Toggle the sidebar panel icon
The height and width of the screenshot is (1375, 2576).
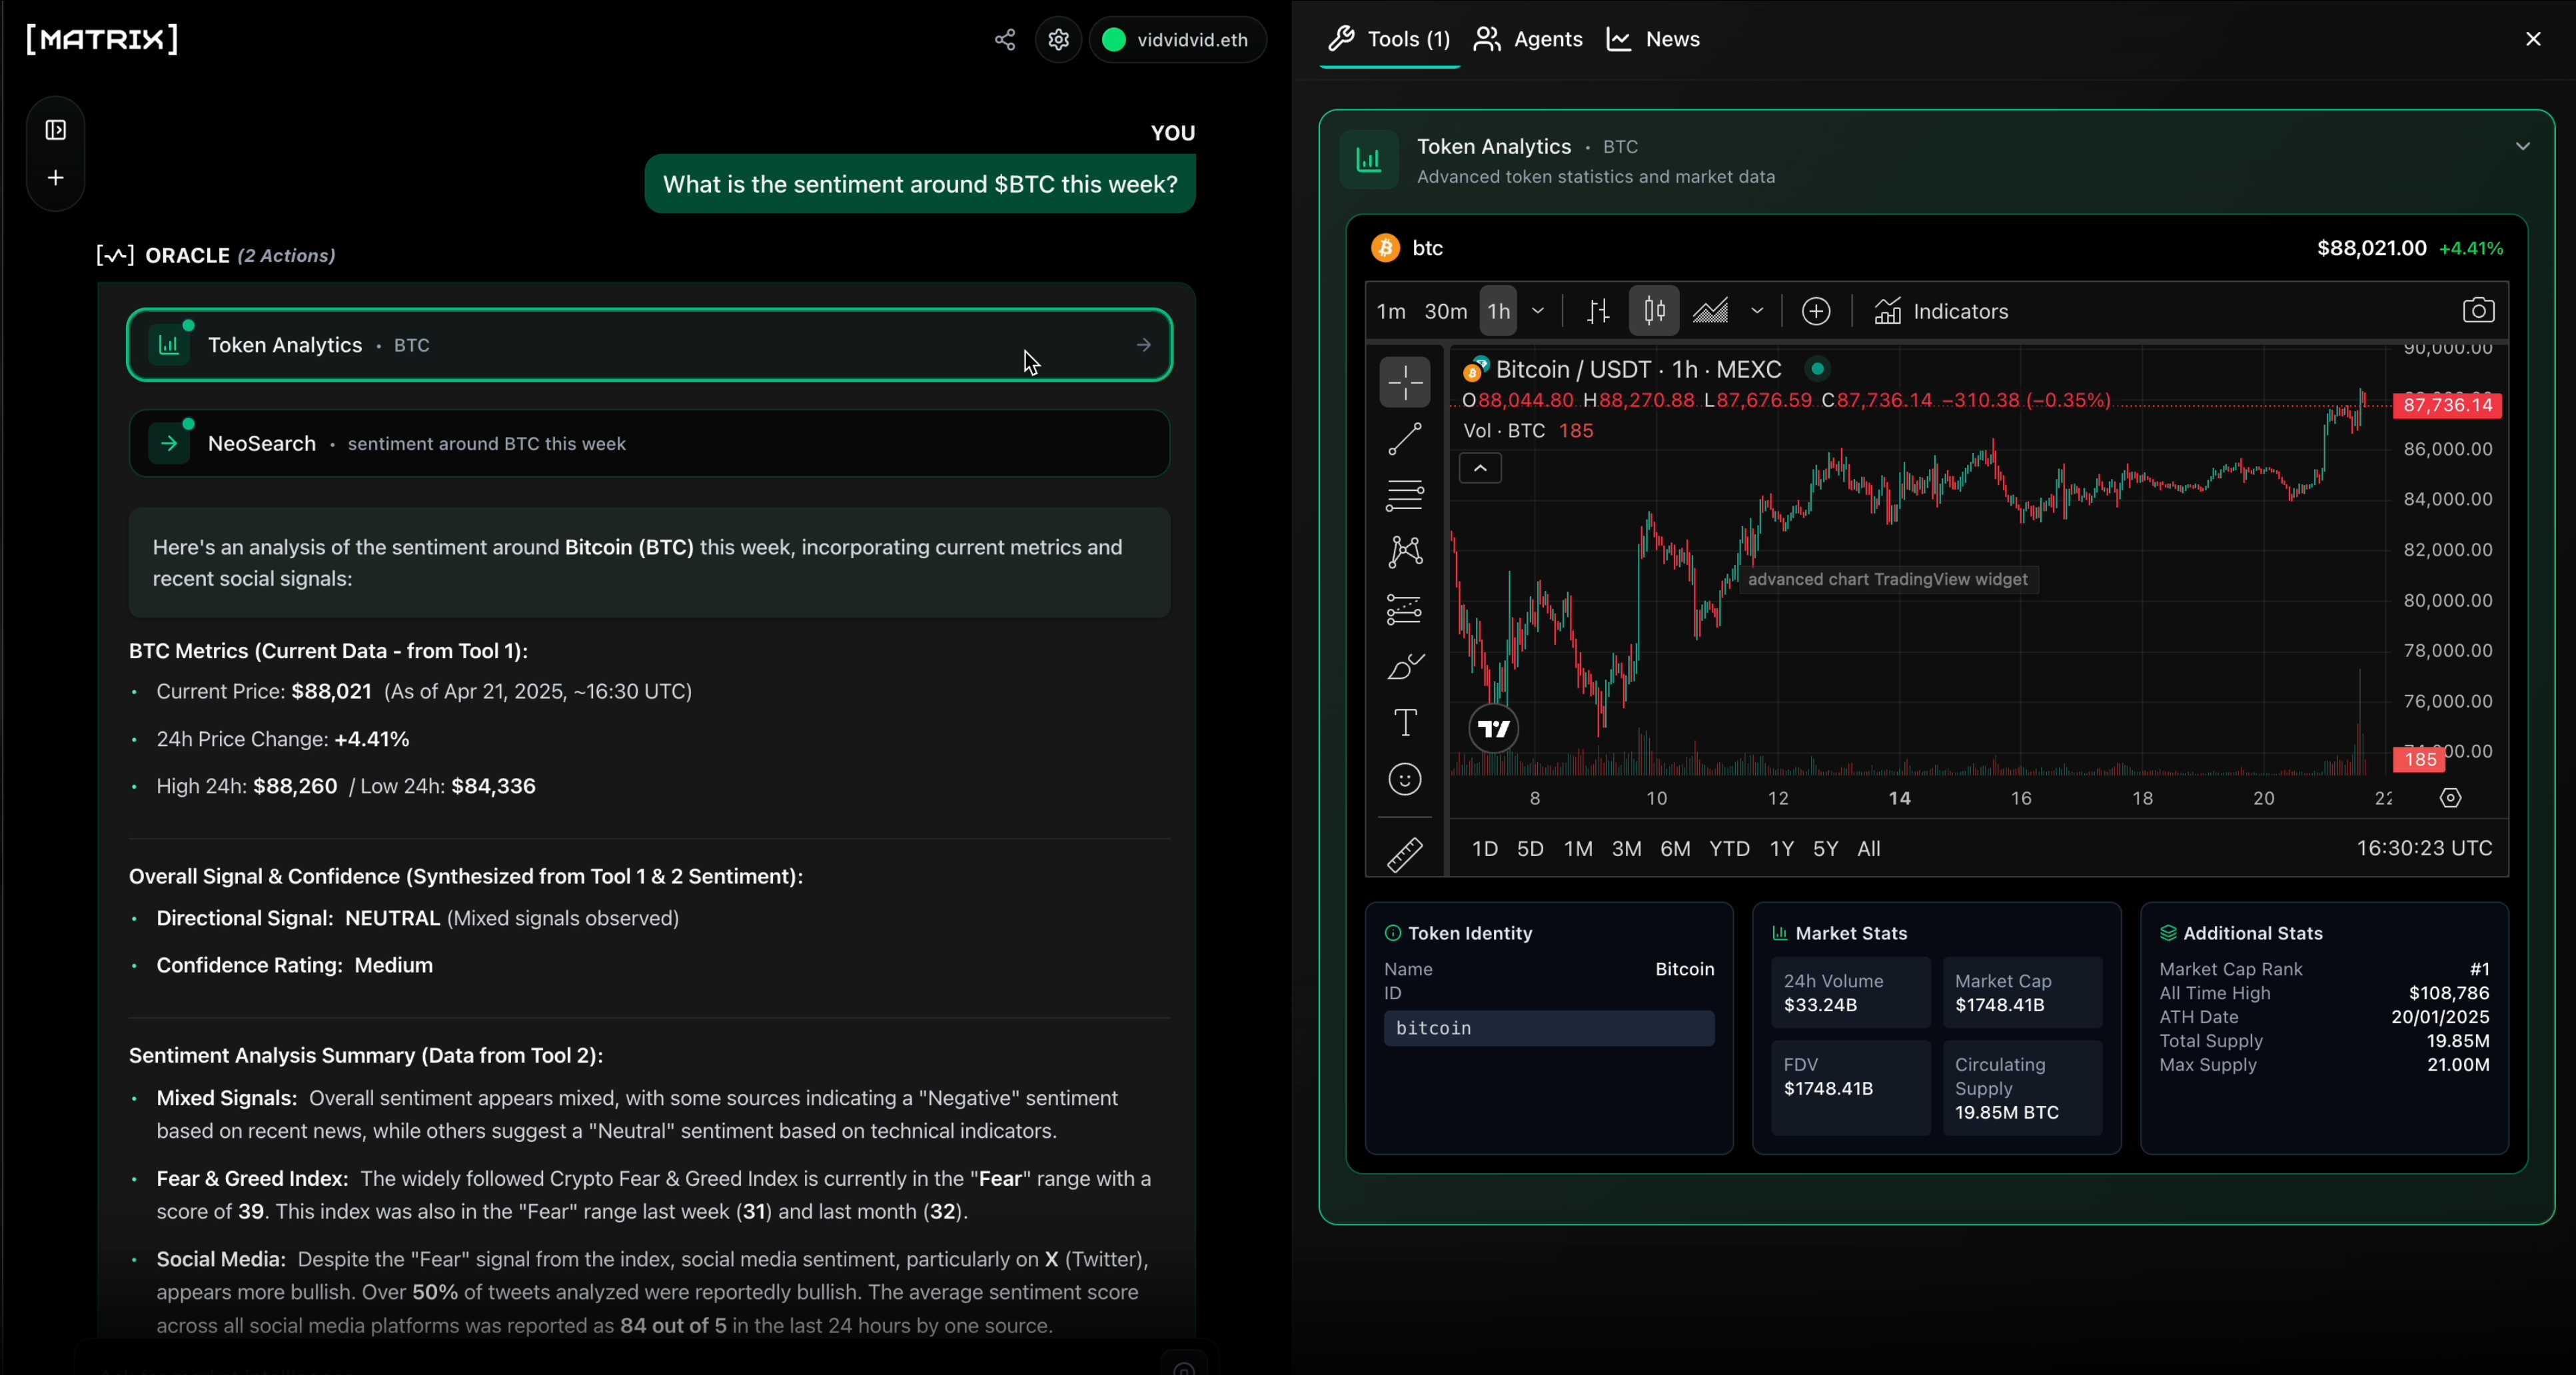56,130
